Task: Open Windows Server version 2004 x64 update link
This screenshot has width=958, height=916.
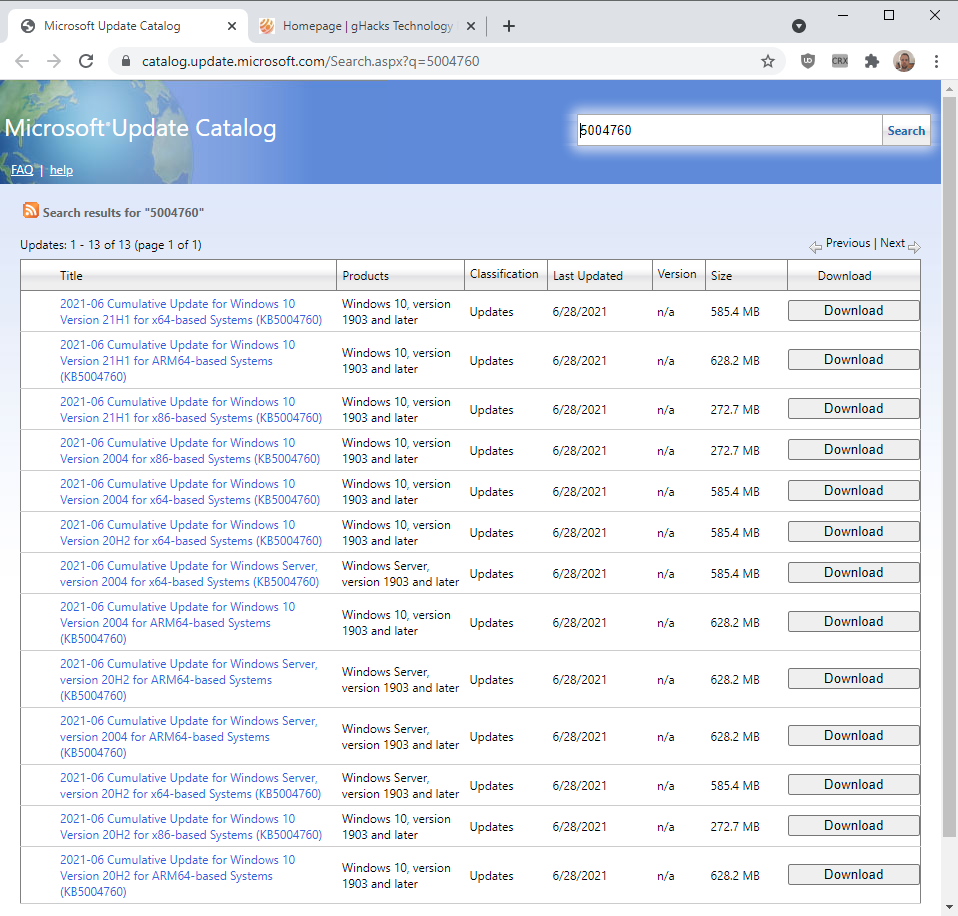Action: coord(189,574)
